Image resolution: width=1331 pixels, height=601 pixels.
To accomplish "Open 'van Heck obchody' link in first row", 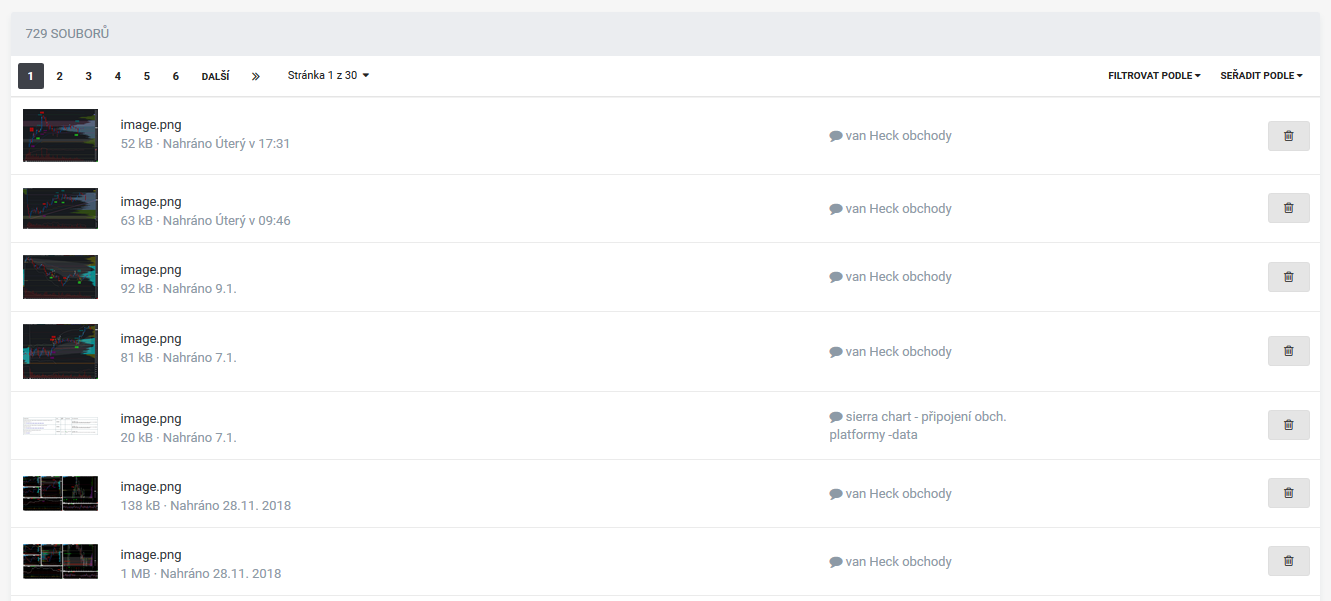I will [x=898, y=136].
